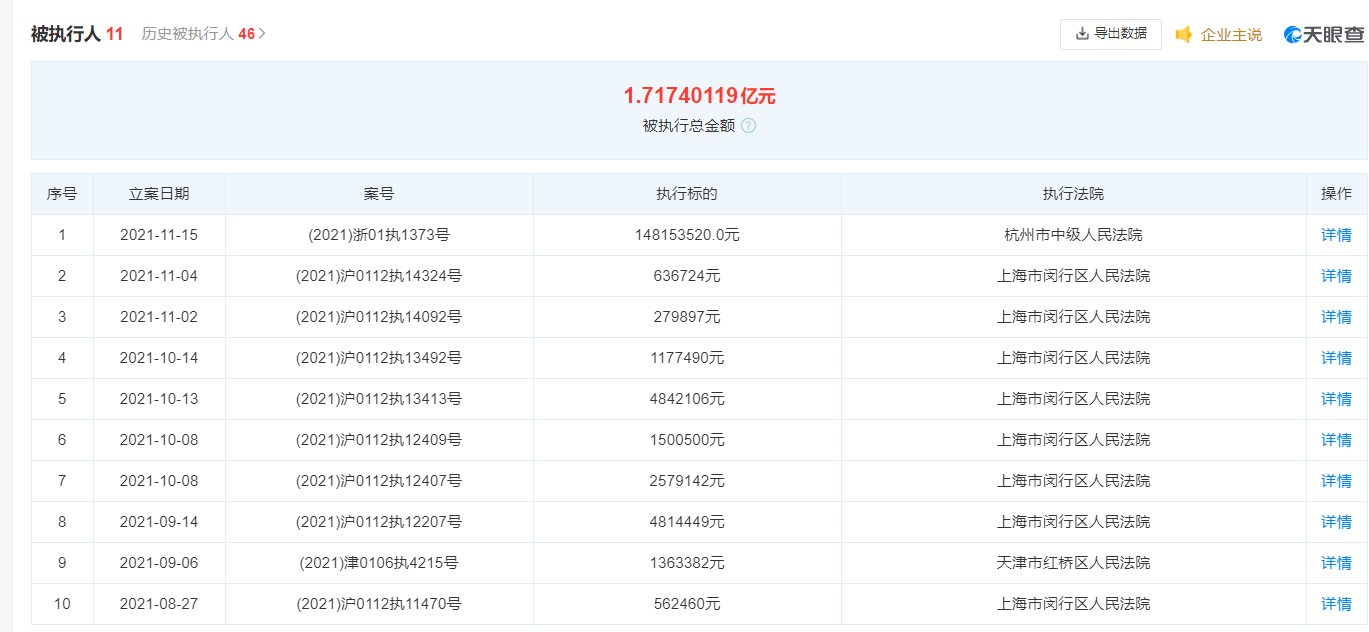Click the 执行法院 column header
This screenshot has height=632, width=1369.
point(1073,194)
